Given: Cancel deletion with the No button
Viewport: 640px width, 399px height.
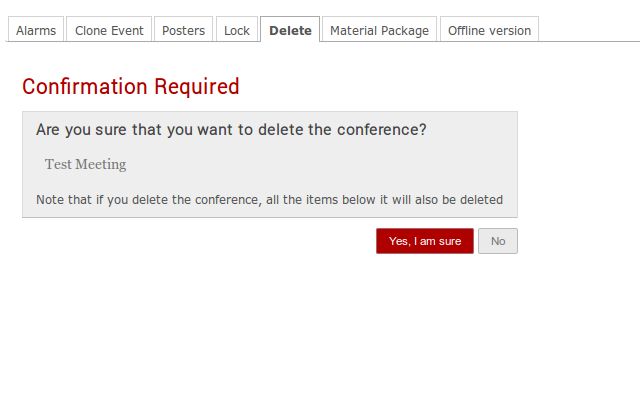Looking at the screenshot, I should tap(498, 241).
